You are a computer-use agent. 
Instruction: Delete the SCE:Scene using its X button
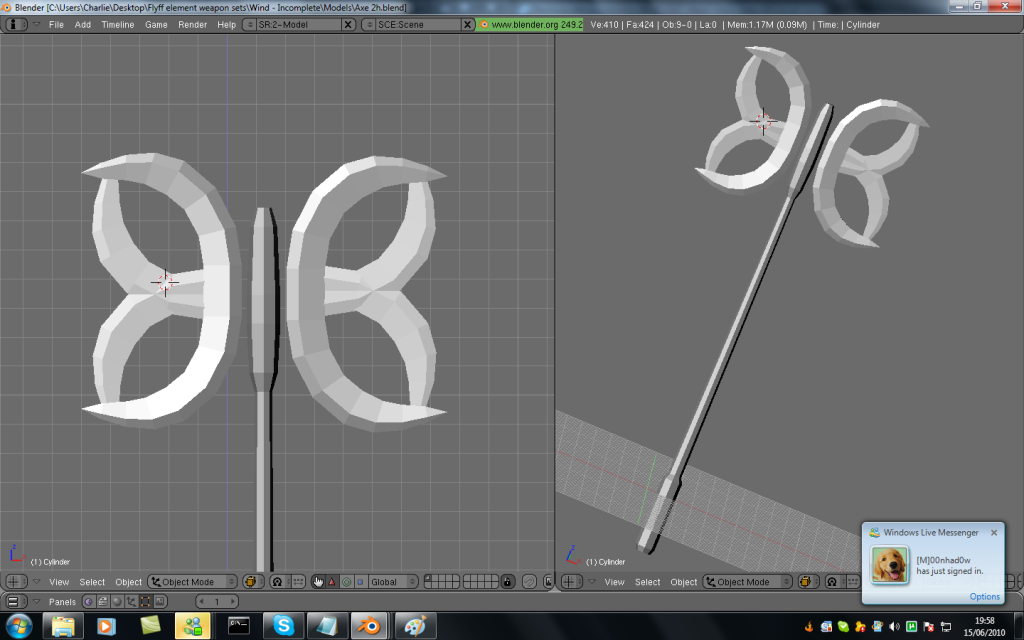(467, 24)
